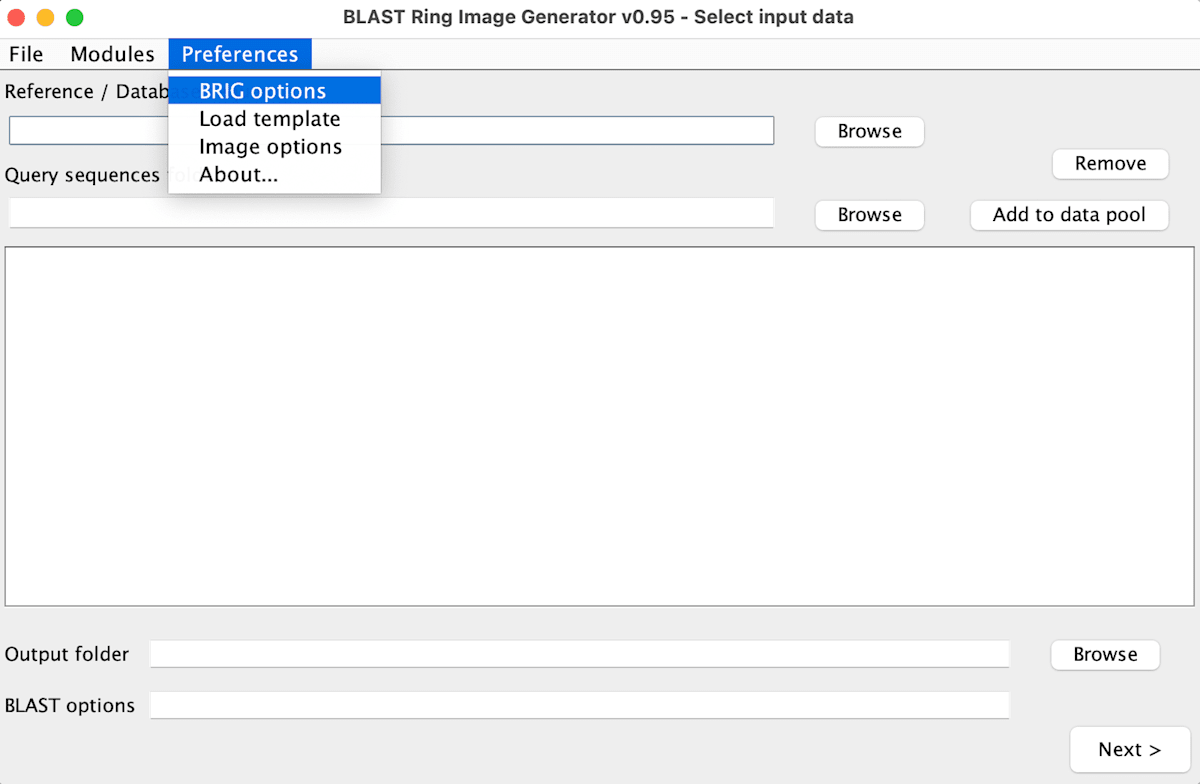Show the About... dialog
Viewport: 1200px width, 784px height.
275,175
